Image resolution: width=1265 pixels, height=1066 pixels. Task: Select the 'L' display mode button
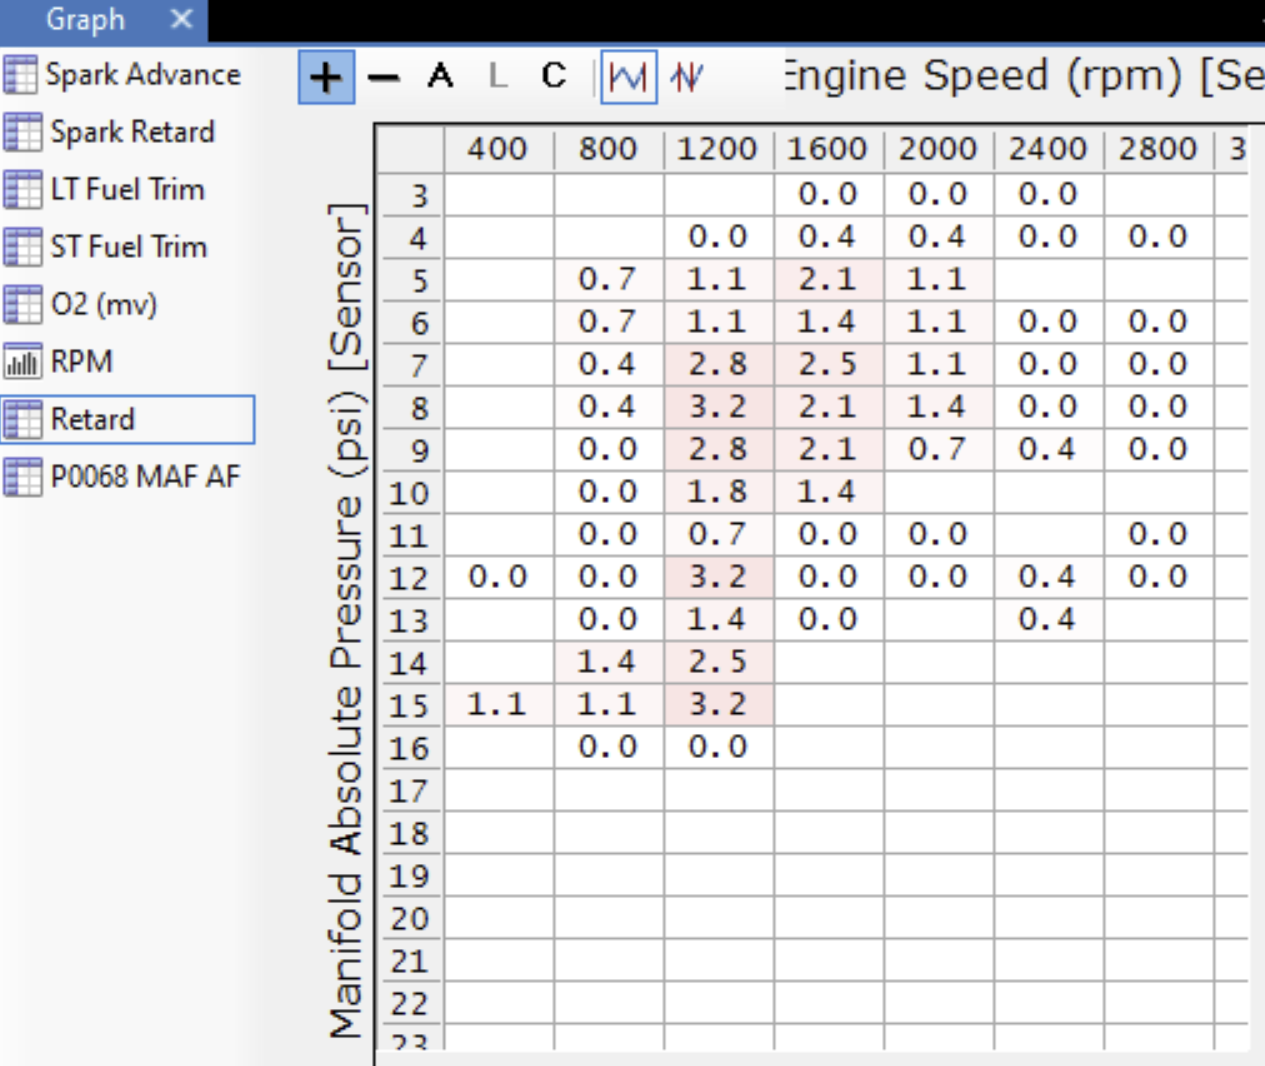point(497,76)
